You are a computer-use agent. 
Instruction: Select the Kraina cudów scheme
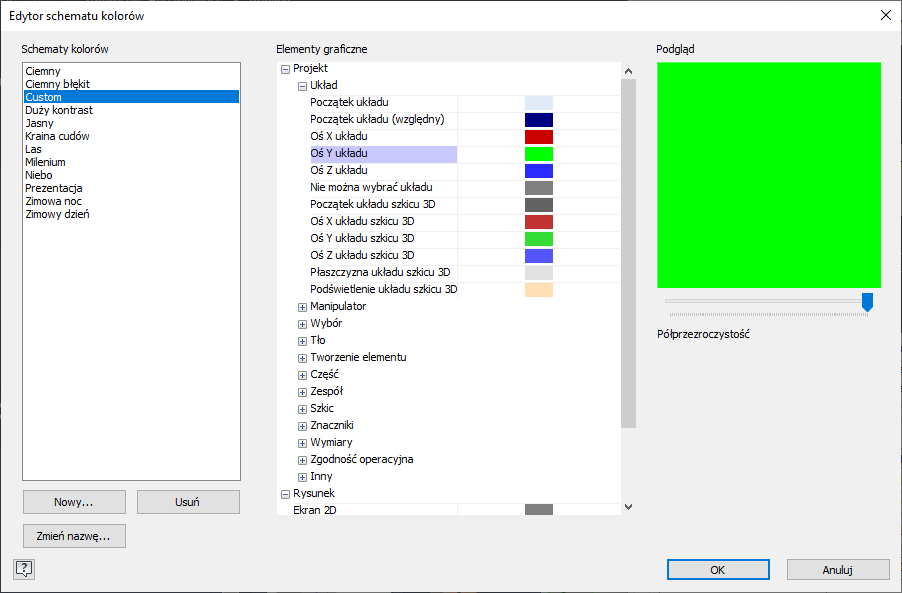tap(131, 136)
